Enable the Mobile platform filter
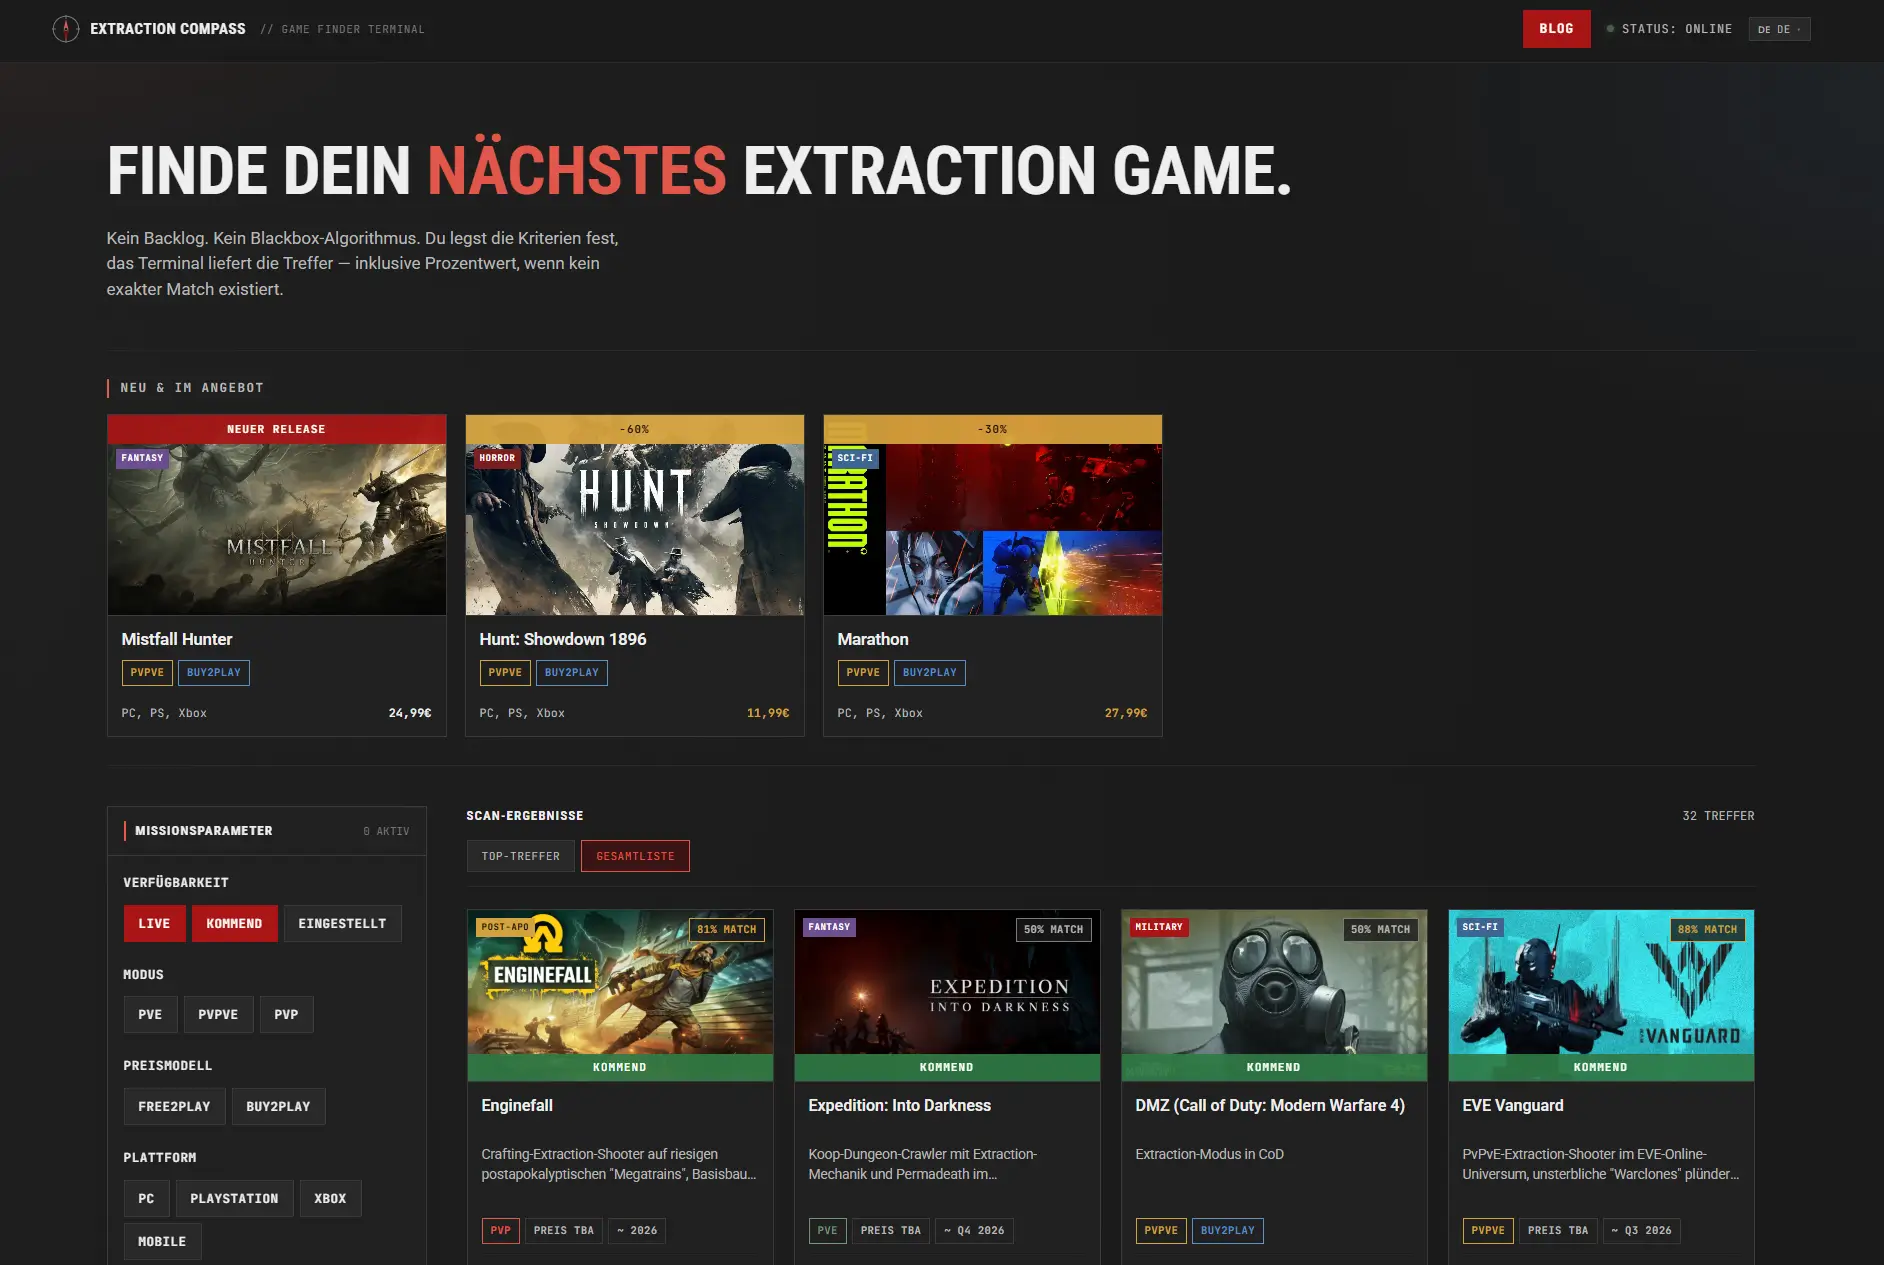This screenshot has width=1884, height=1265. coord(162,1241)
